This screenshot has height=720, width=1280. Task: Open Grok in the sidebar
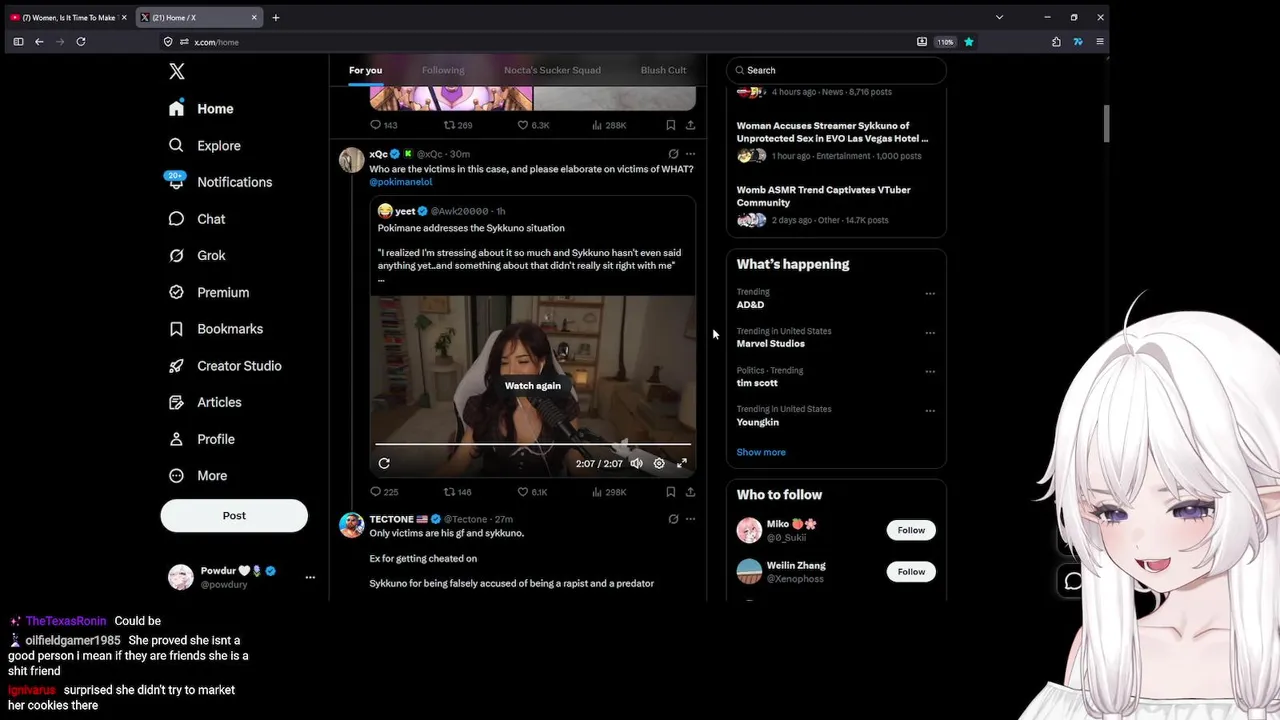(x=197, y=255)
